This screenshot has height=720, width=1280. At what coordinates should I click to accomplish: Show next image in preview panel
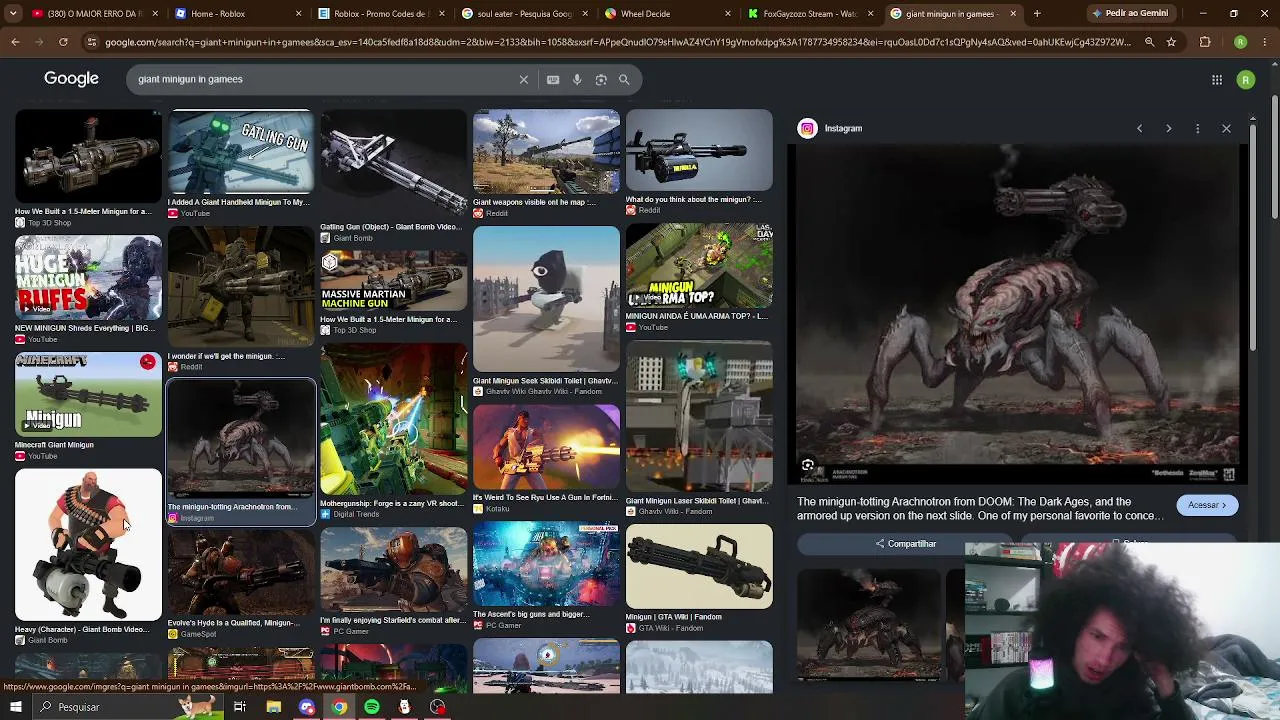pos(1168,128)
